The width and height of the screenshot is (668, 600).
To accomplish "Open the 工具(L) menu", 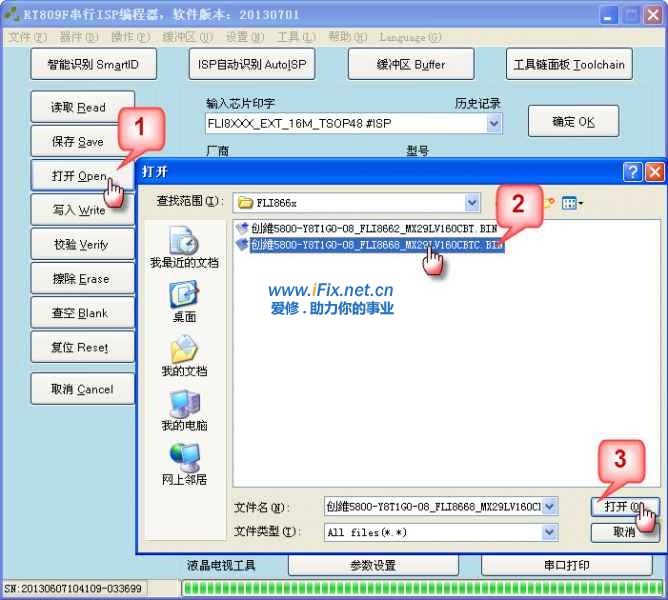I will tap(296, 37).
